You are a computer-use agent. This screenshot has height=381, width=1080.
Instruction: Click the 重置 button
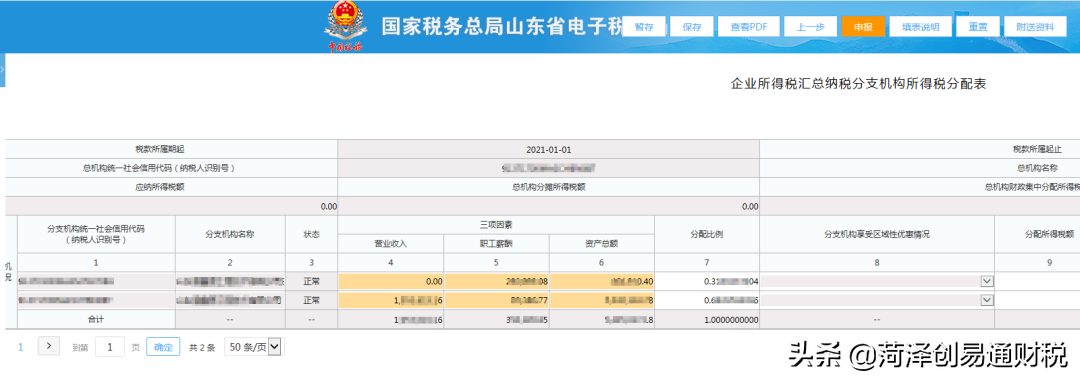pyautogui.click(x=977, y=27)
